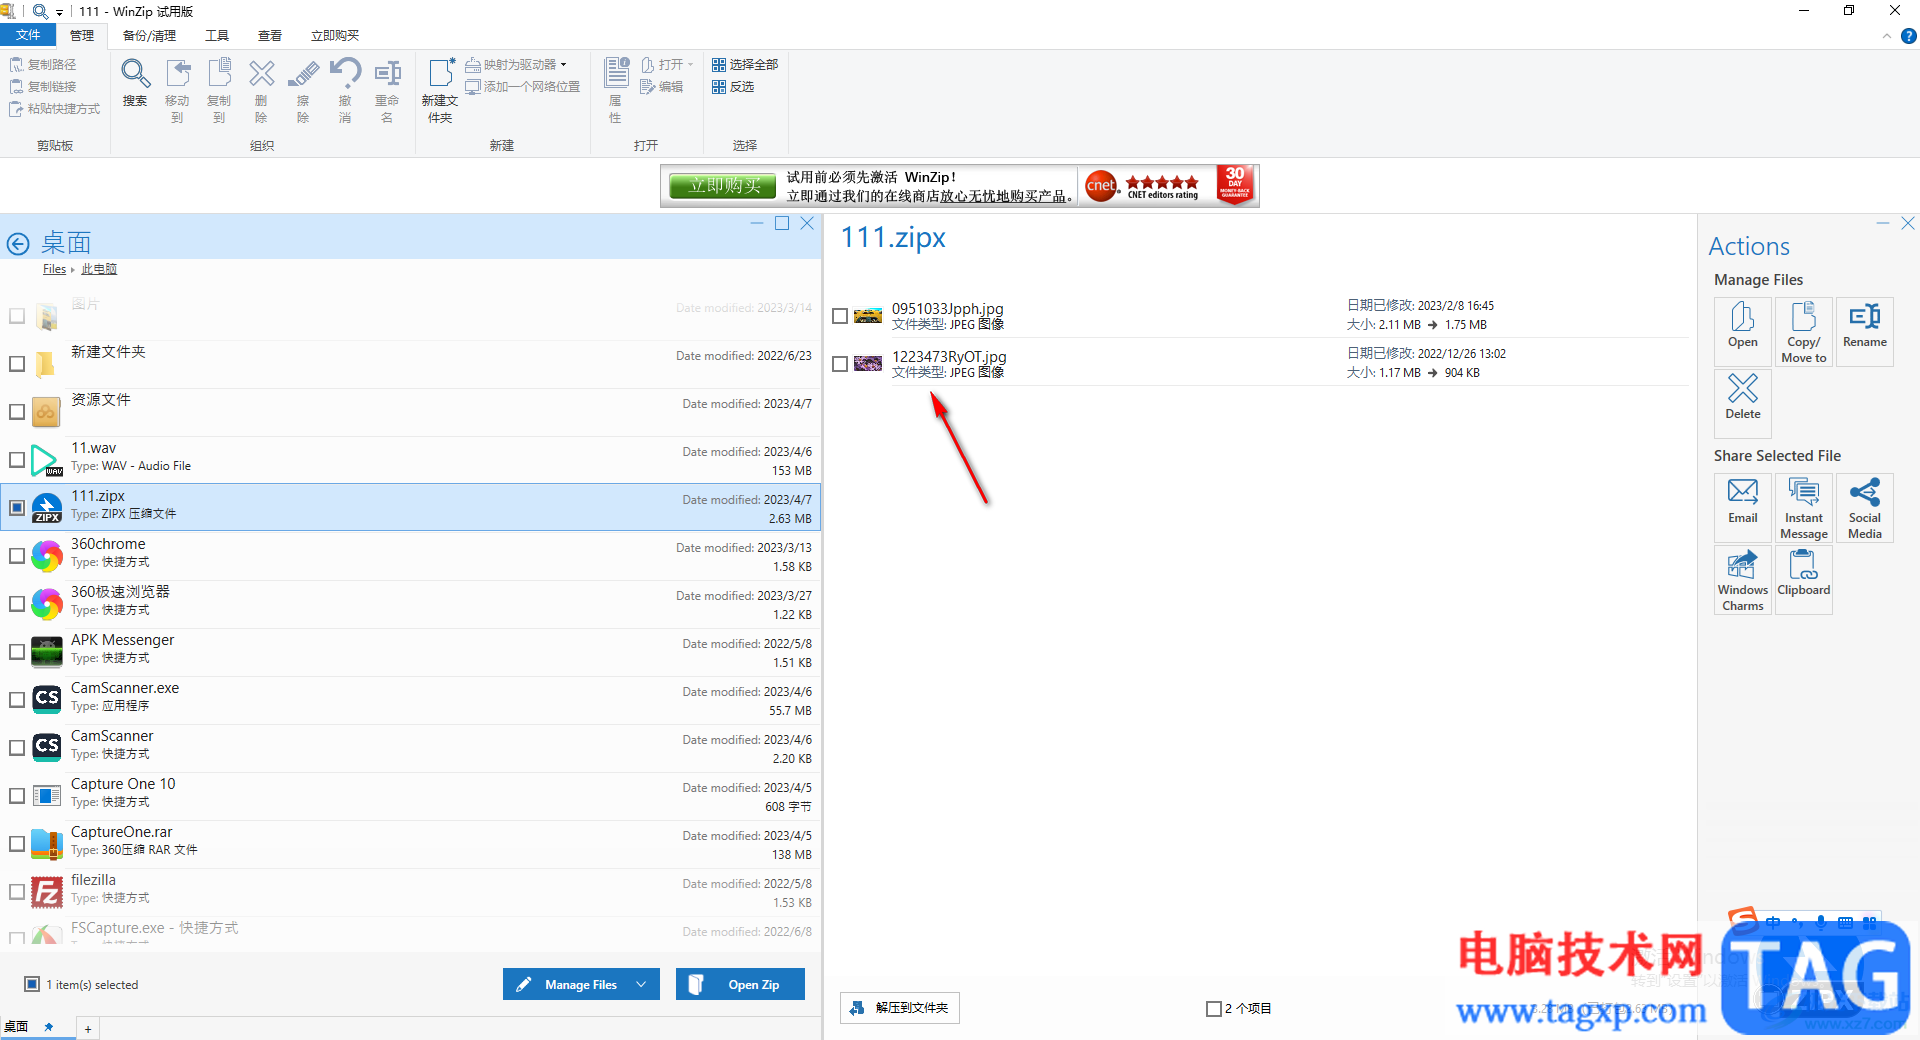Viewport: 1920px width, 1040px height.
Task: Open the 立即购买 ribbon tab
Action: pyautogui.click(x=335, y=35)
